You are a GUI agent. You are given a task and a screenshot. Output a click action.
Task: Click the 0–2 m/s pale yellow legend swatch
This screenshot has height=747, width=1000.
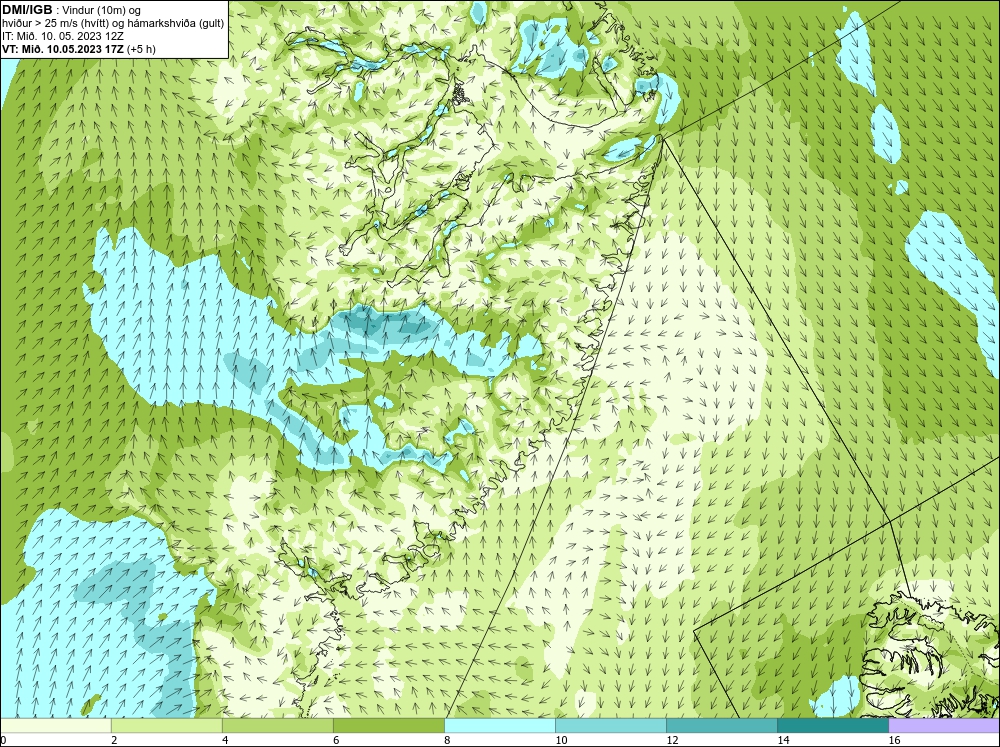tap(55, 725)
